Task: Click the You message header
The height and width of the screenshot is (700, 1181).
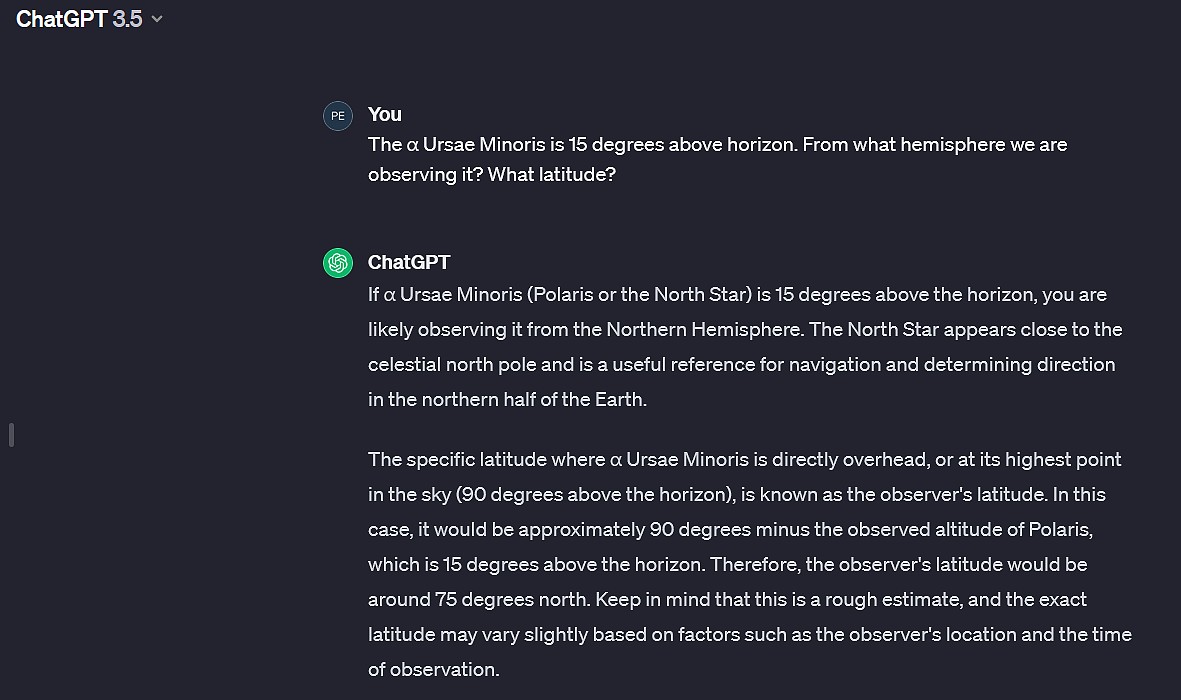Action: tap(385, 115)
